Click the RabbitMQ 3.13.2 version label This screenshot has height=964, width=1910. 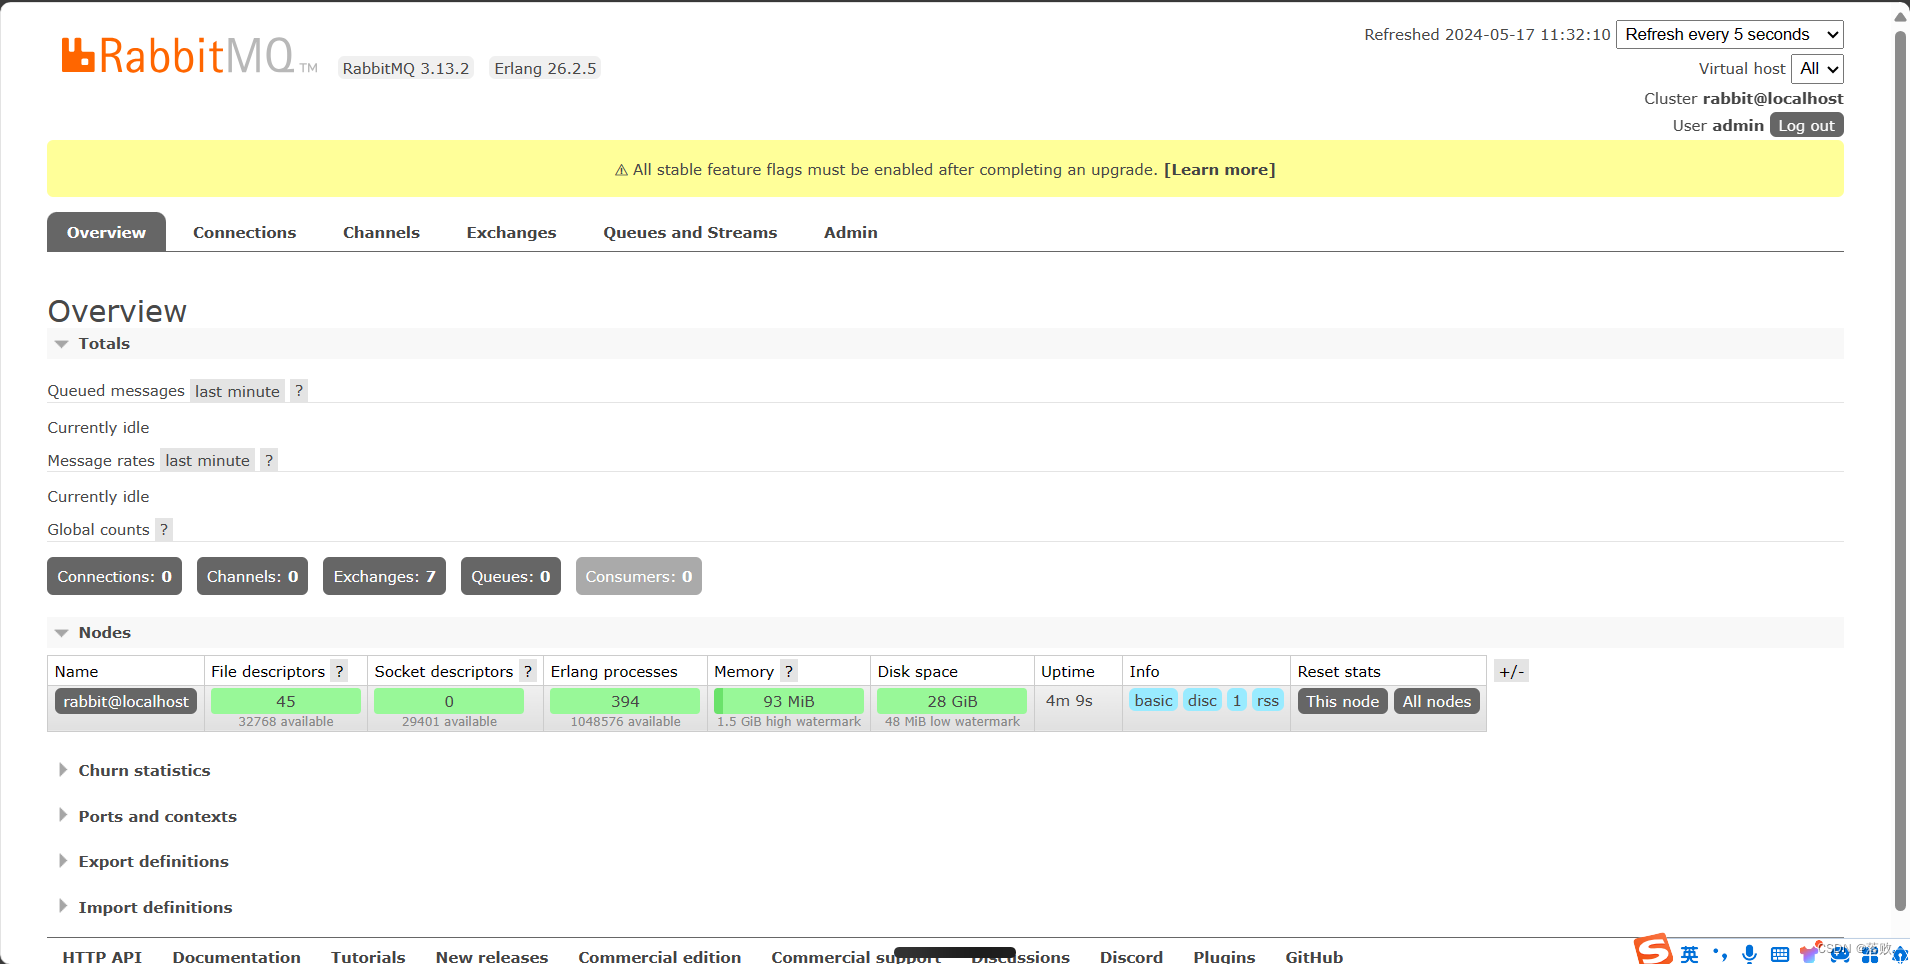(406, 68)
